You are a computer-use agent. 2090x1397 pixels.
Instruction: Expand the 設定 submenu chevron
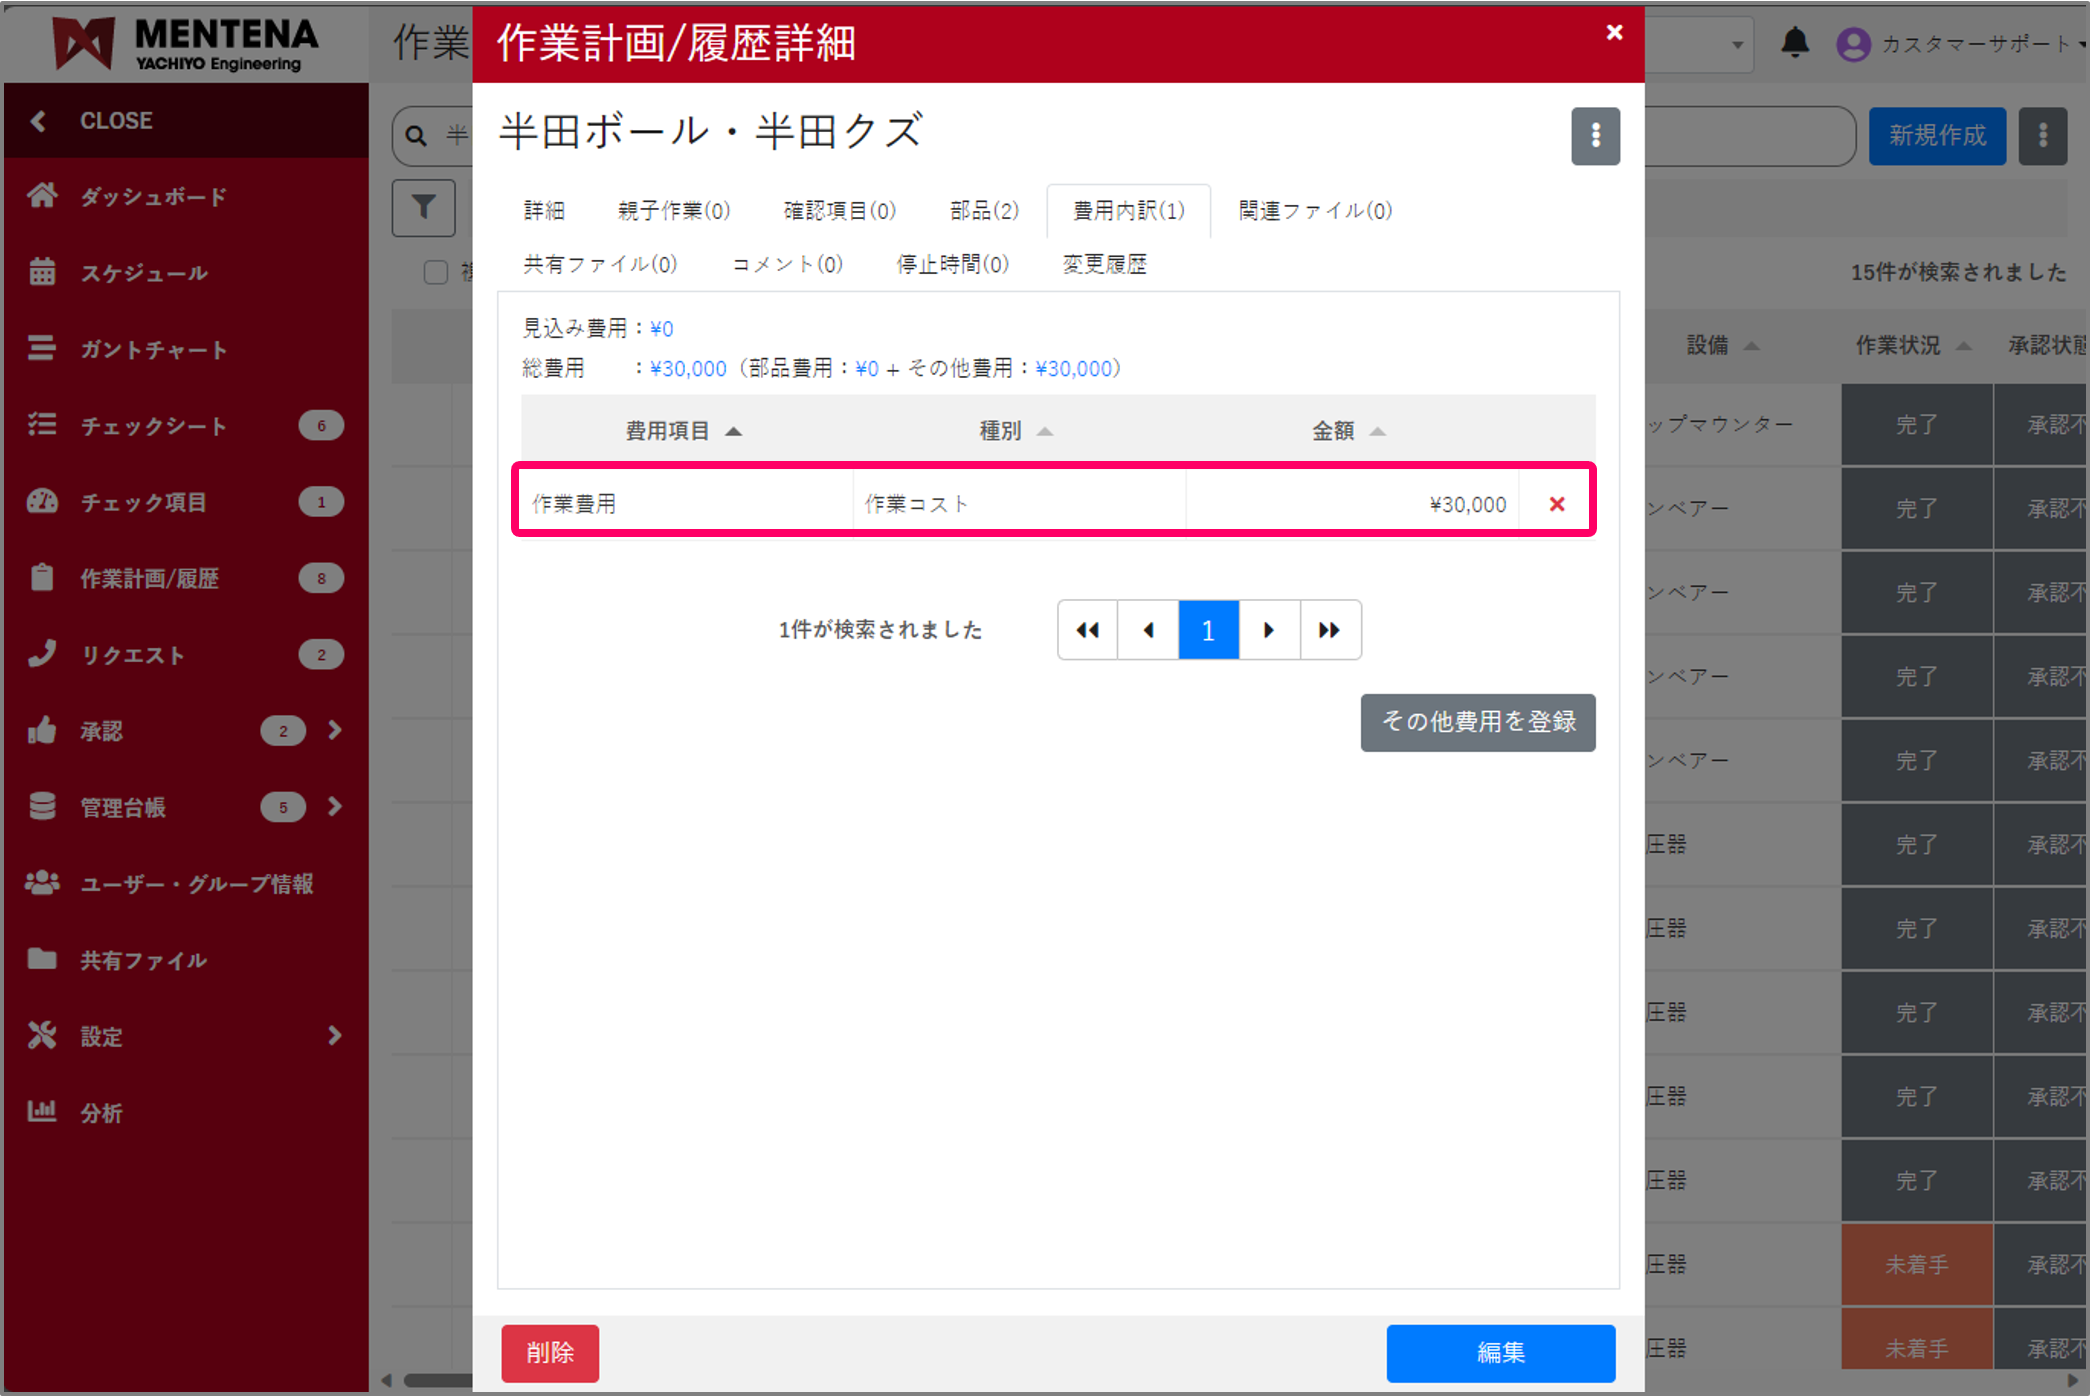(x=335, y=1036)
